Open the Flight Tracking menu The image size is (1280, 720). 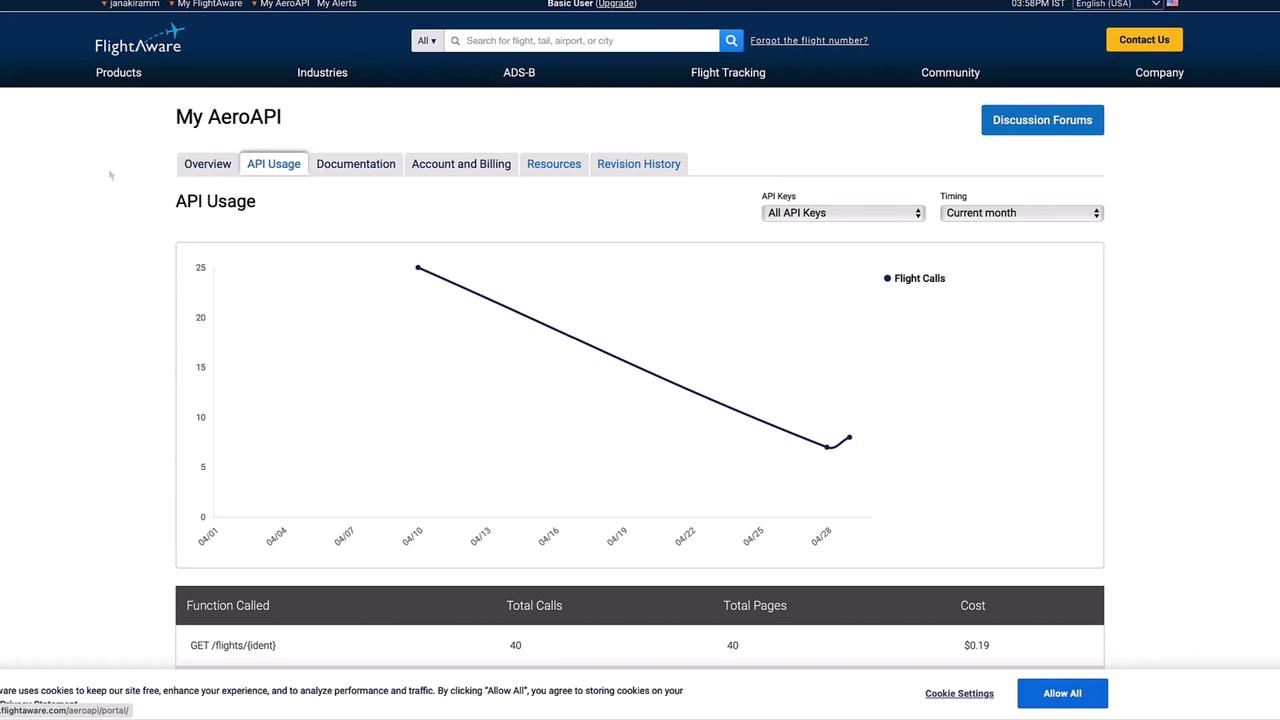pos(728,73)
